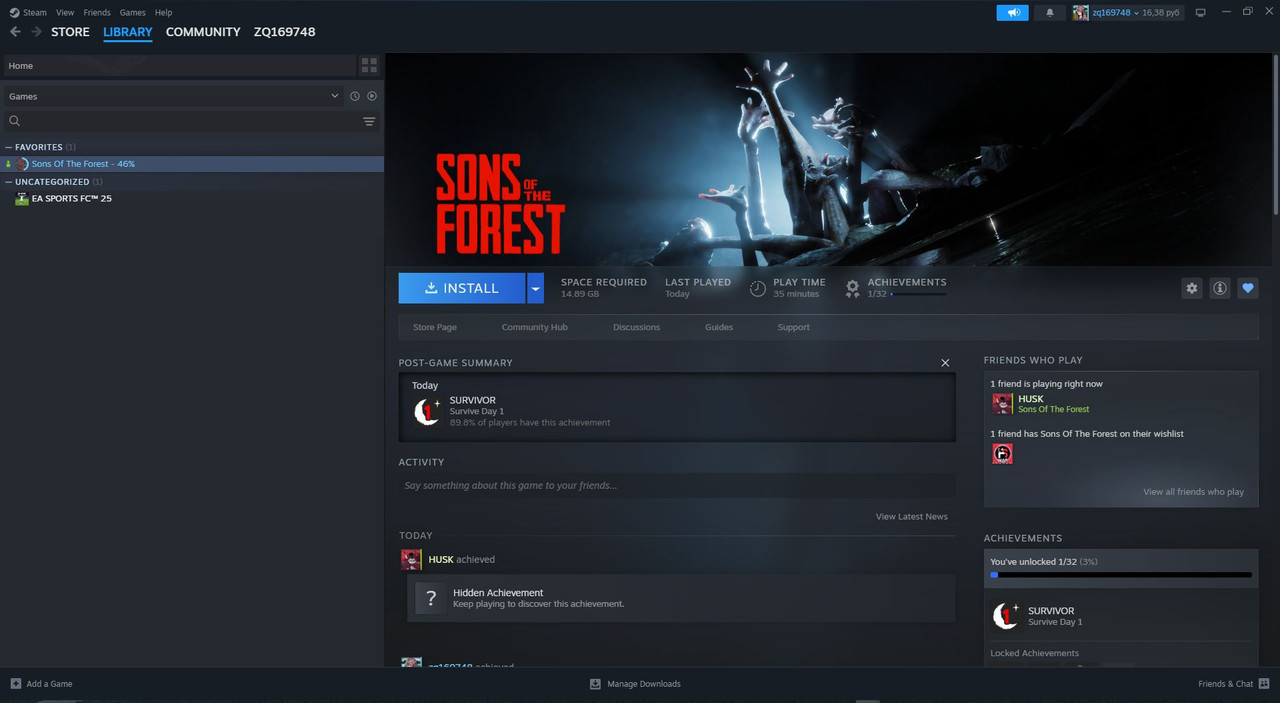Click the blue INSTALL button
The image size is (1280, 703).
click(462, 288)
